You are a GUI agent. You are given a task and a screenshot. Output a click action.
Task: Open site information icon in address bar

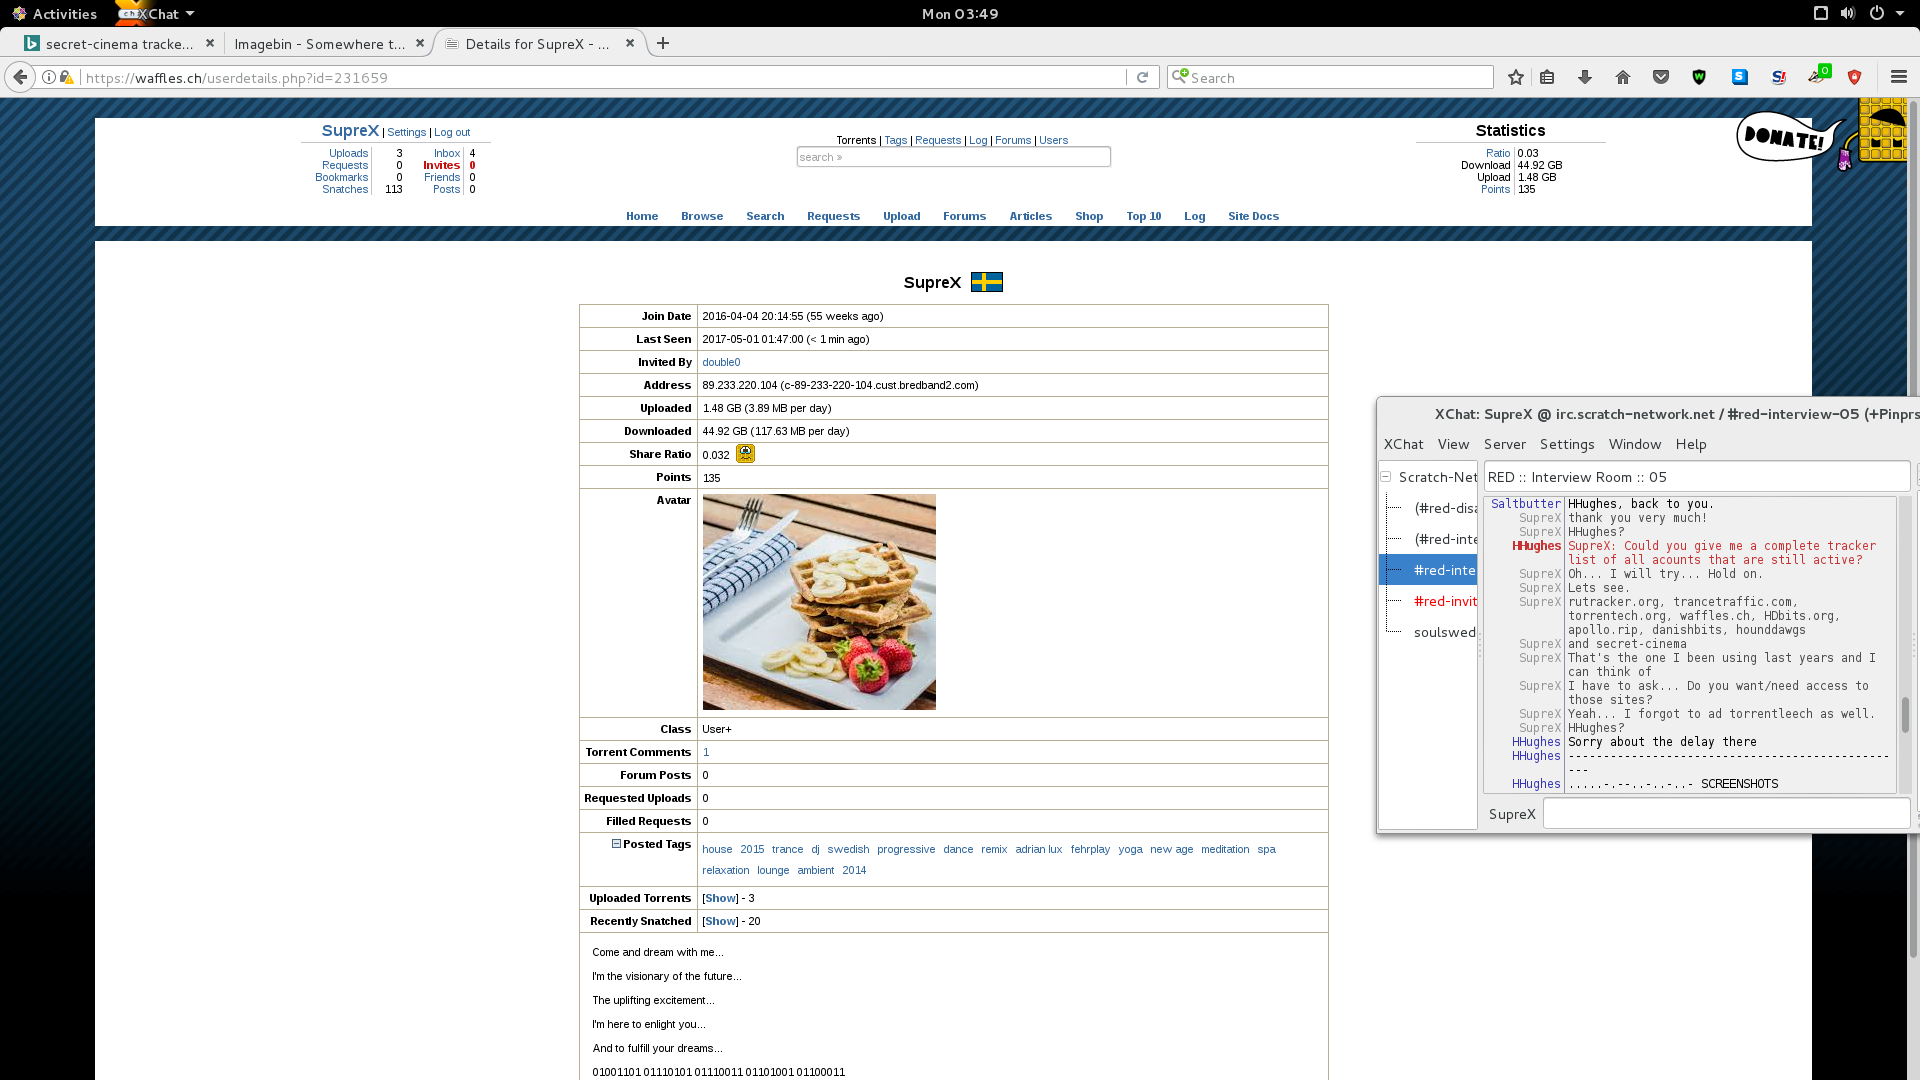49,77
